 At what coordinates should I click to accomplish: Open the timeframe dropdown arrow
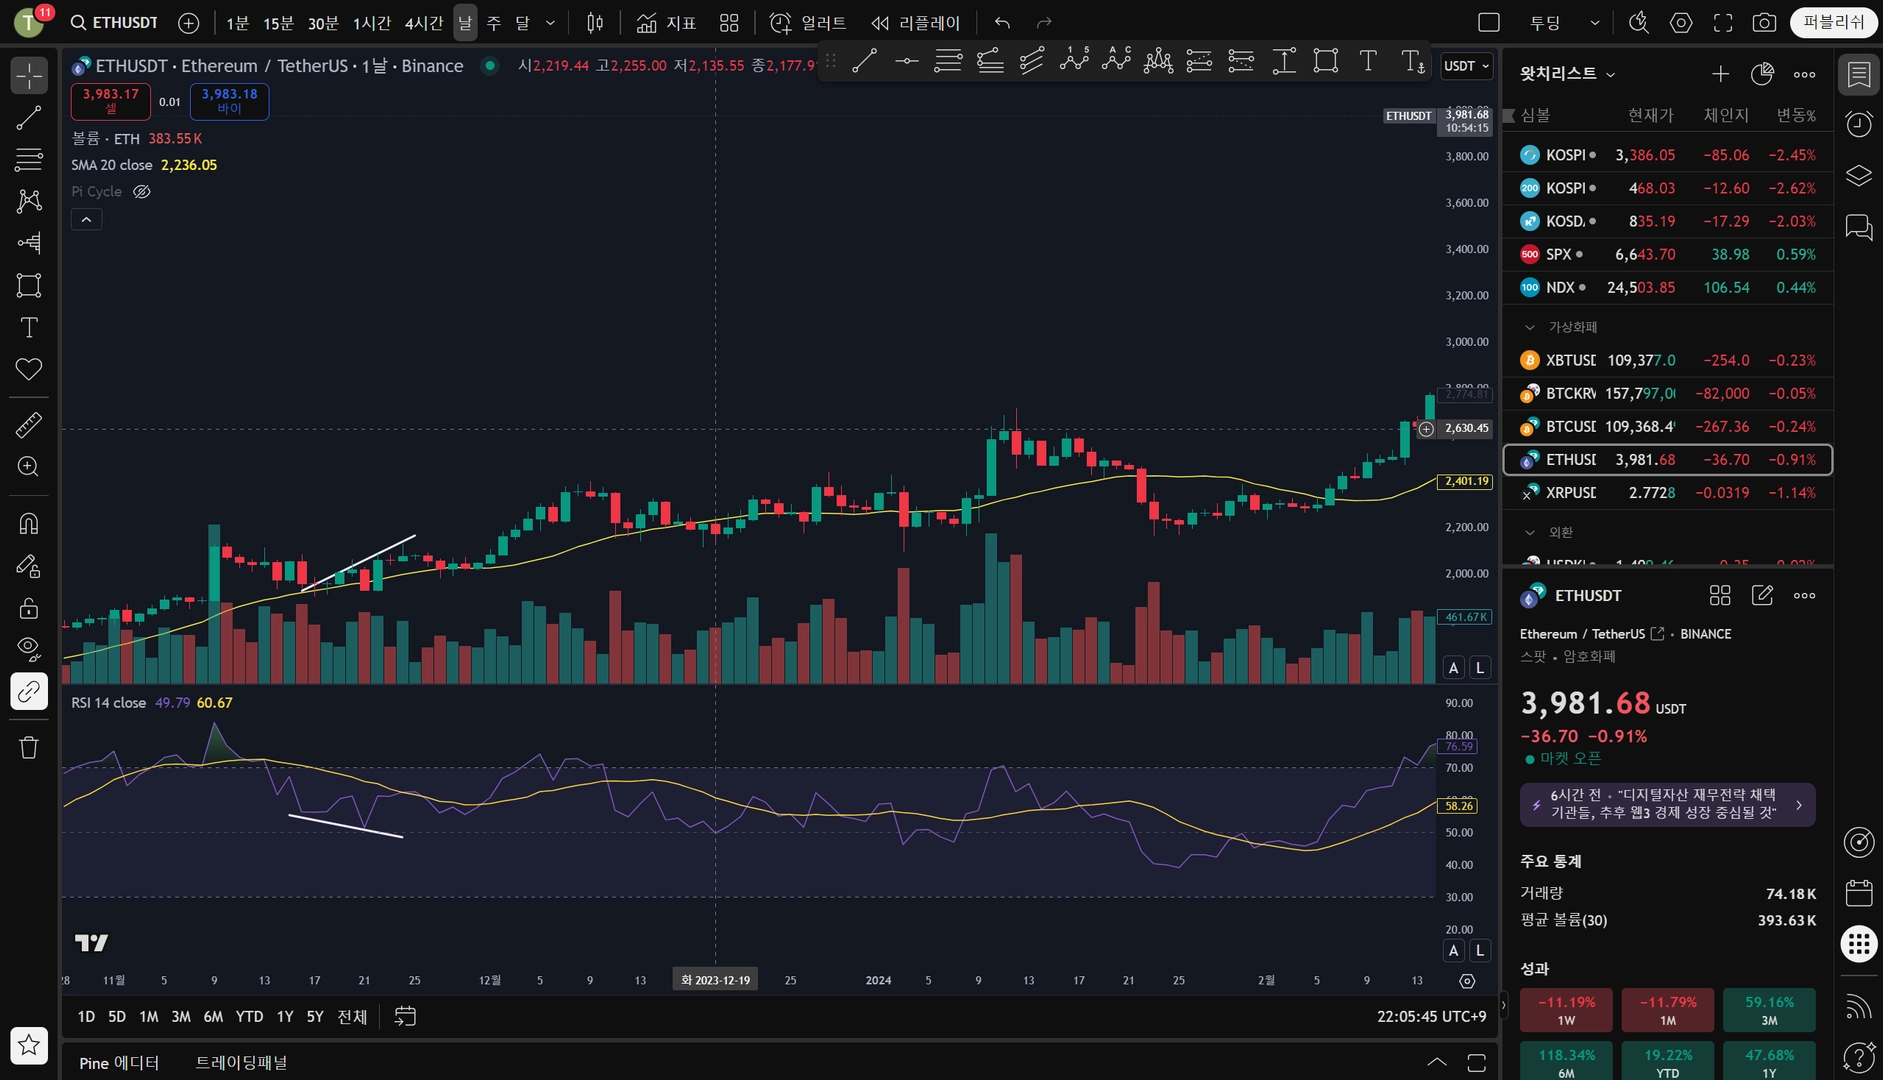click(x=550, y=22)
